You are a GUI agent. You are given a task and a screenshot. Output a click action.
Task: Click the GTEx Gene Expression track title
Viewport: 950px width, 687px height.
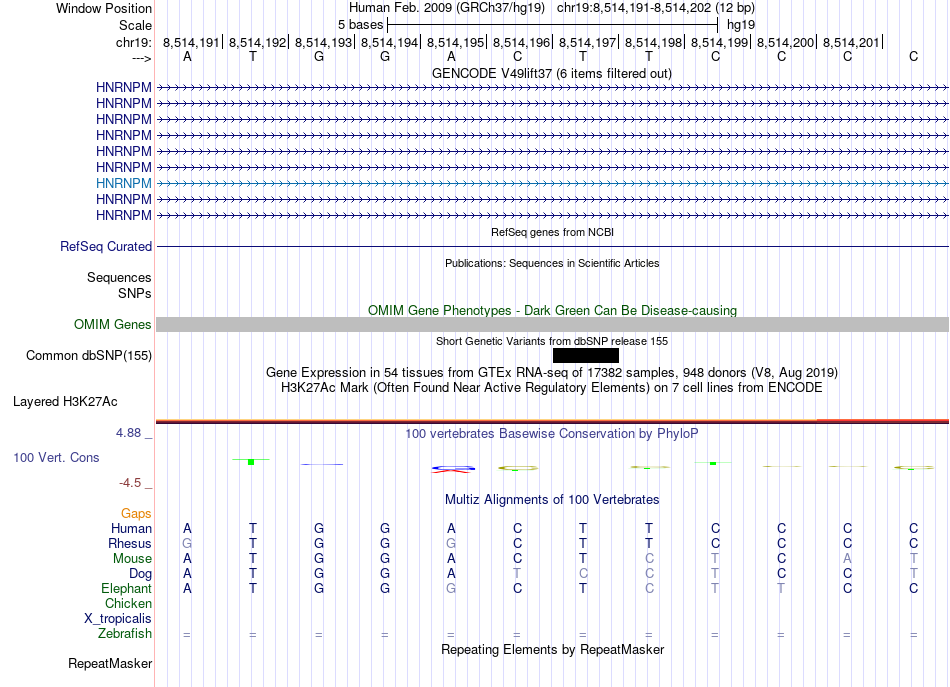tap(552, 372)
